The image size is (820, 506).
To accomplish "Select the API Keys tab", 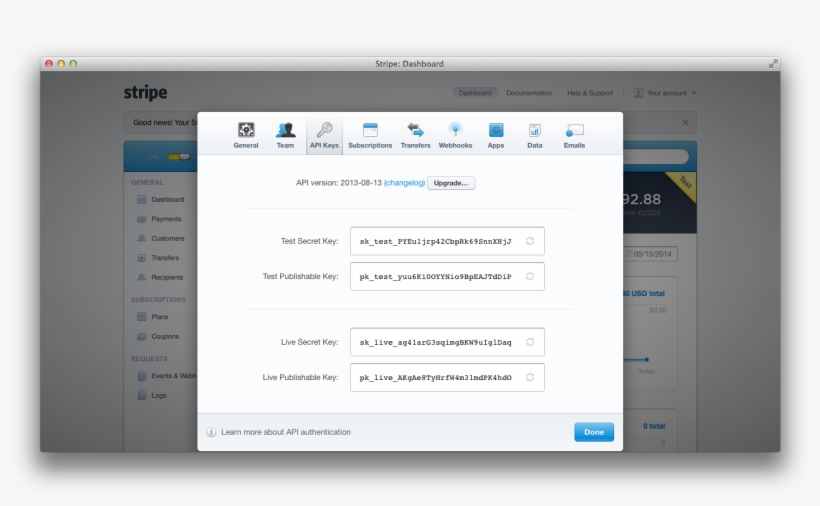I will (324, 135).
